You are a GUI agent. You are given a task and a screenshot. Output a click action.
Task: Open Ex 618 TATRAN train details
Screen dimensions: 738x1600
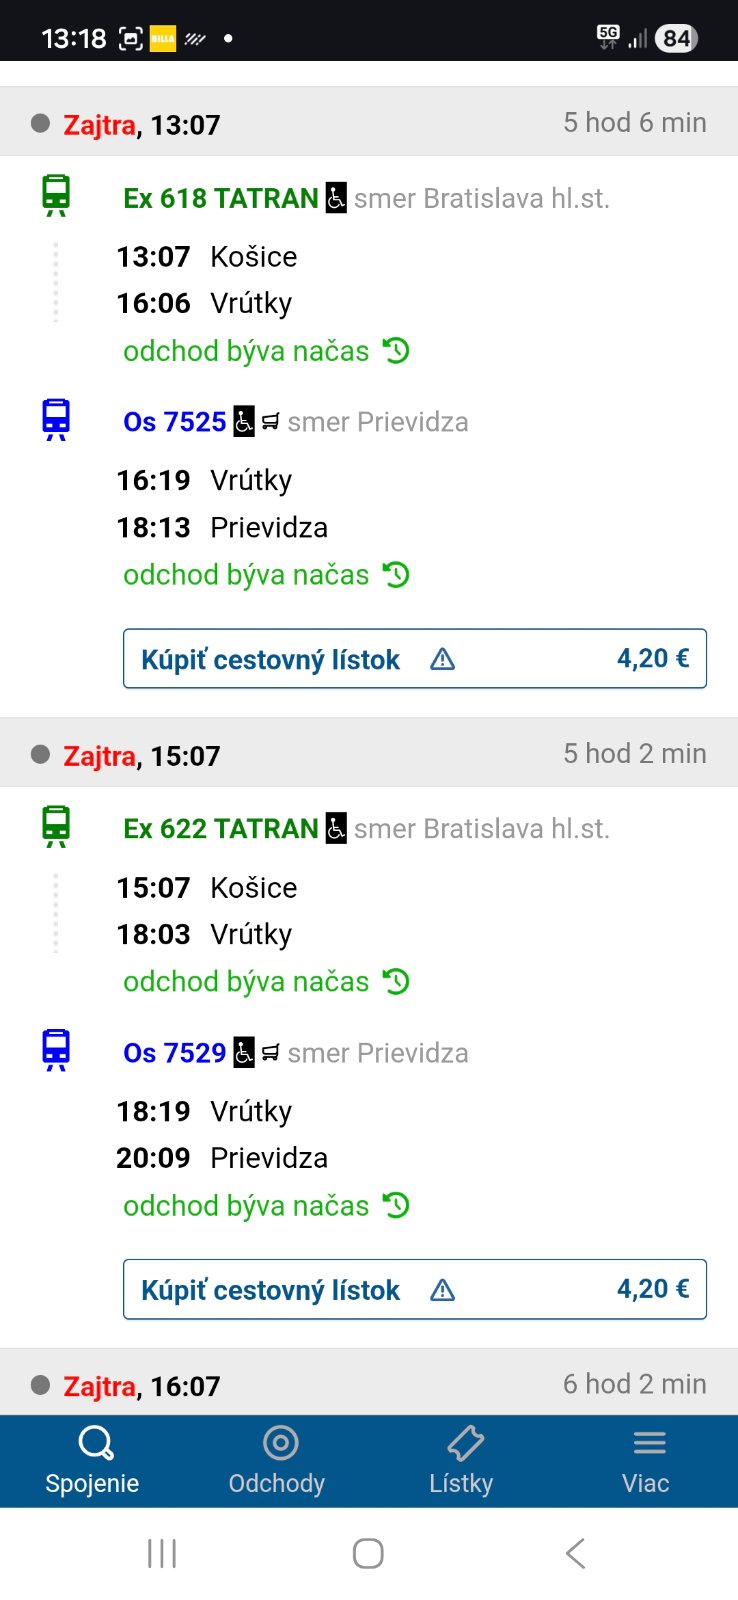tap(220, 198)
